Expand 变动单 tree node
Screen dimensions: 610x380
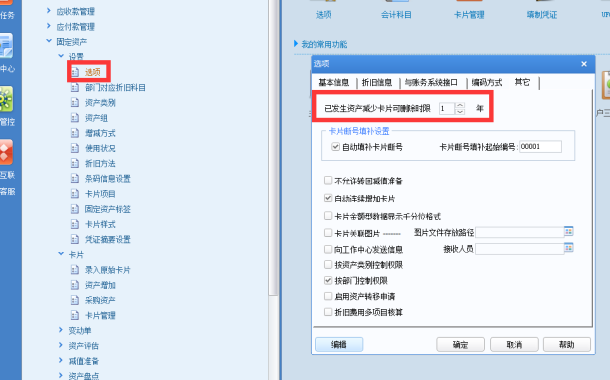(x=61, y=330)
